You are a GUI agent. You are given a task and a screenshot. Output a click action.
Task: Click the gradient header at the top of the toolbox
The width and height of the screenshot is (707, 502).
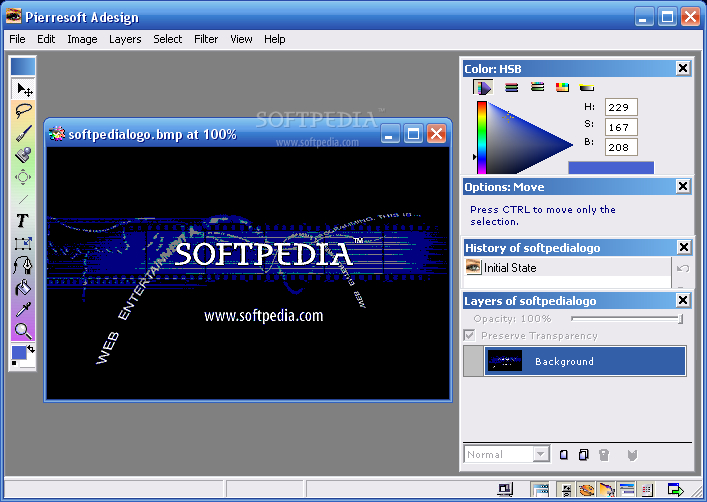coord(23,66)
